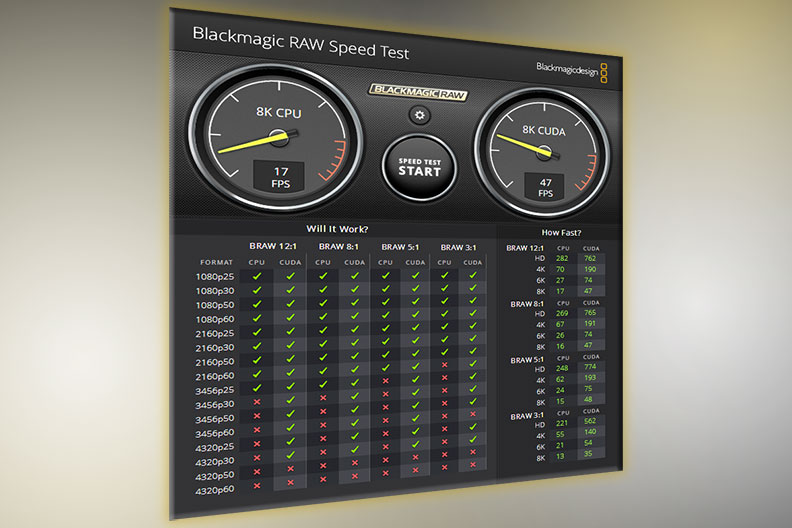The width and height of the screenshot is (792, 528).
Task: Select the BRAW 5:1 column header in Will It Work
Action: coord(400,247)
